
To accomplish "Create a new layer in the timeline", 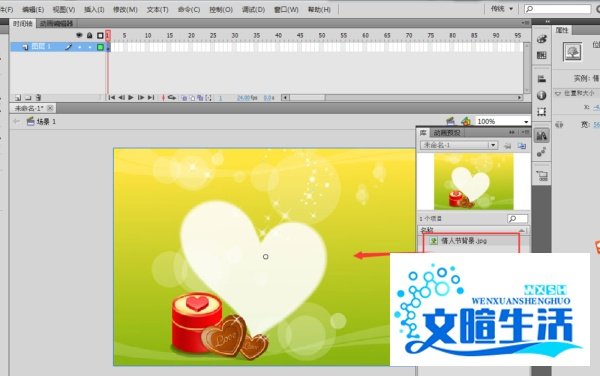I will pyautogui.click(x=18, y=98).
